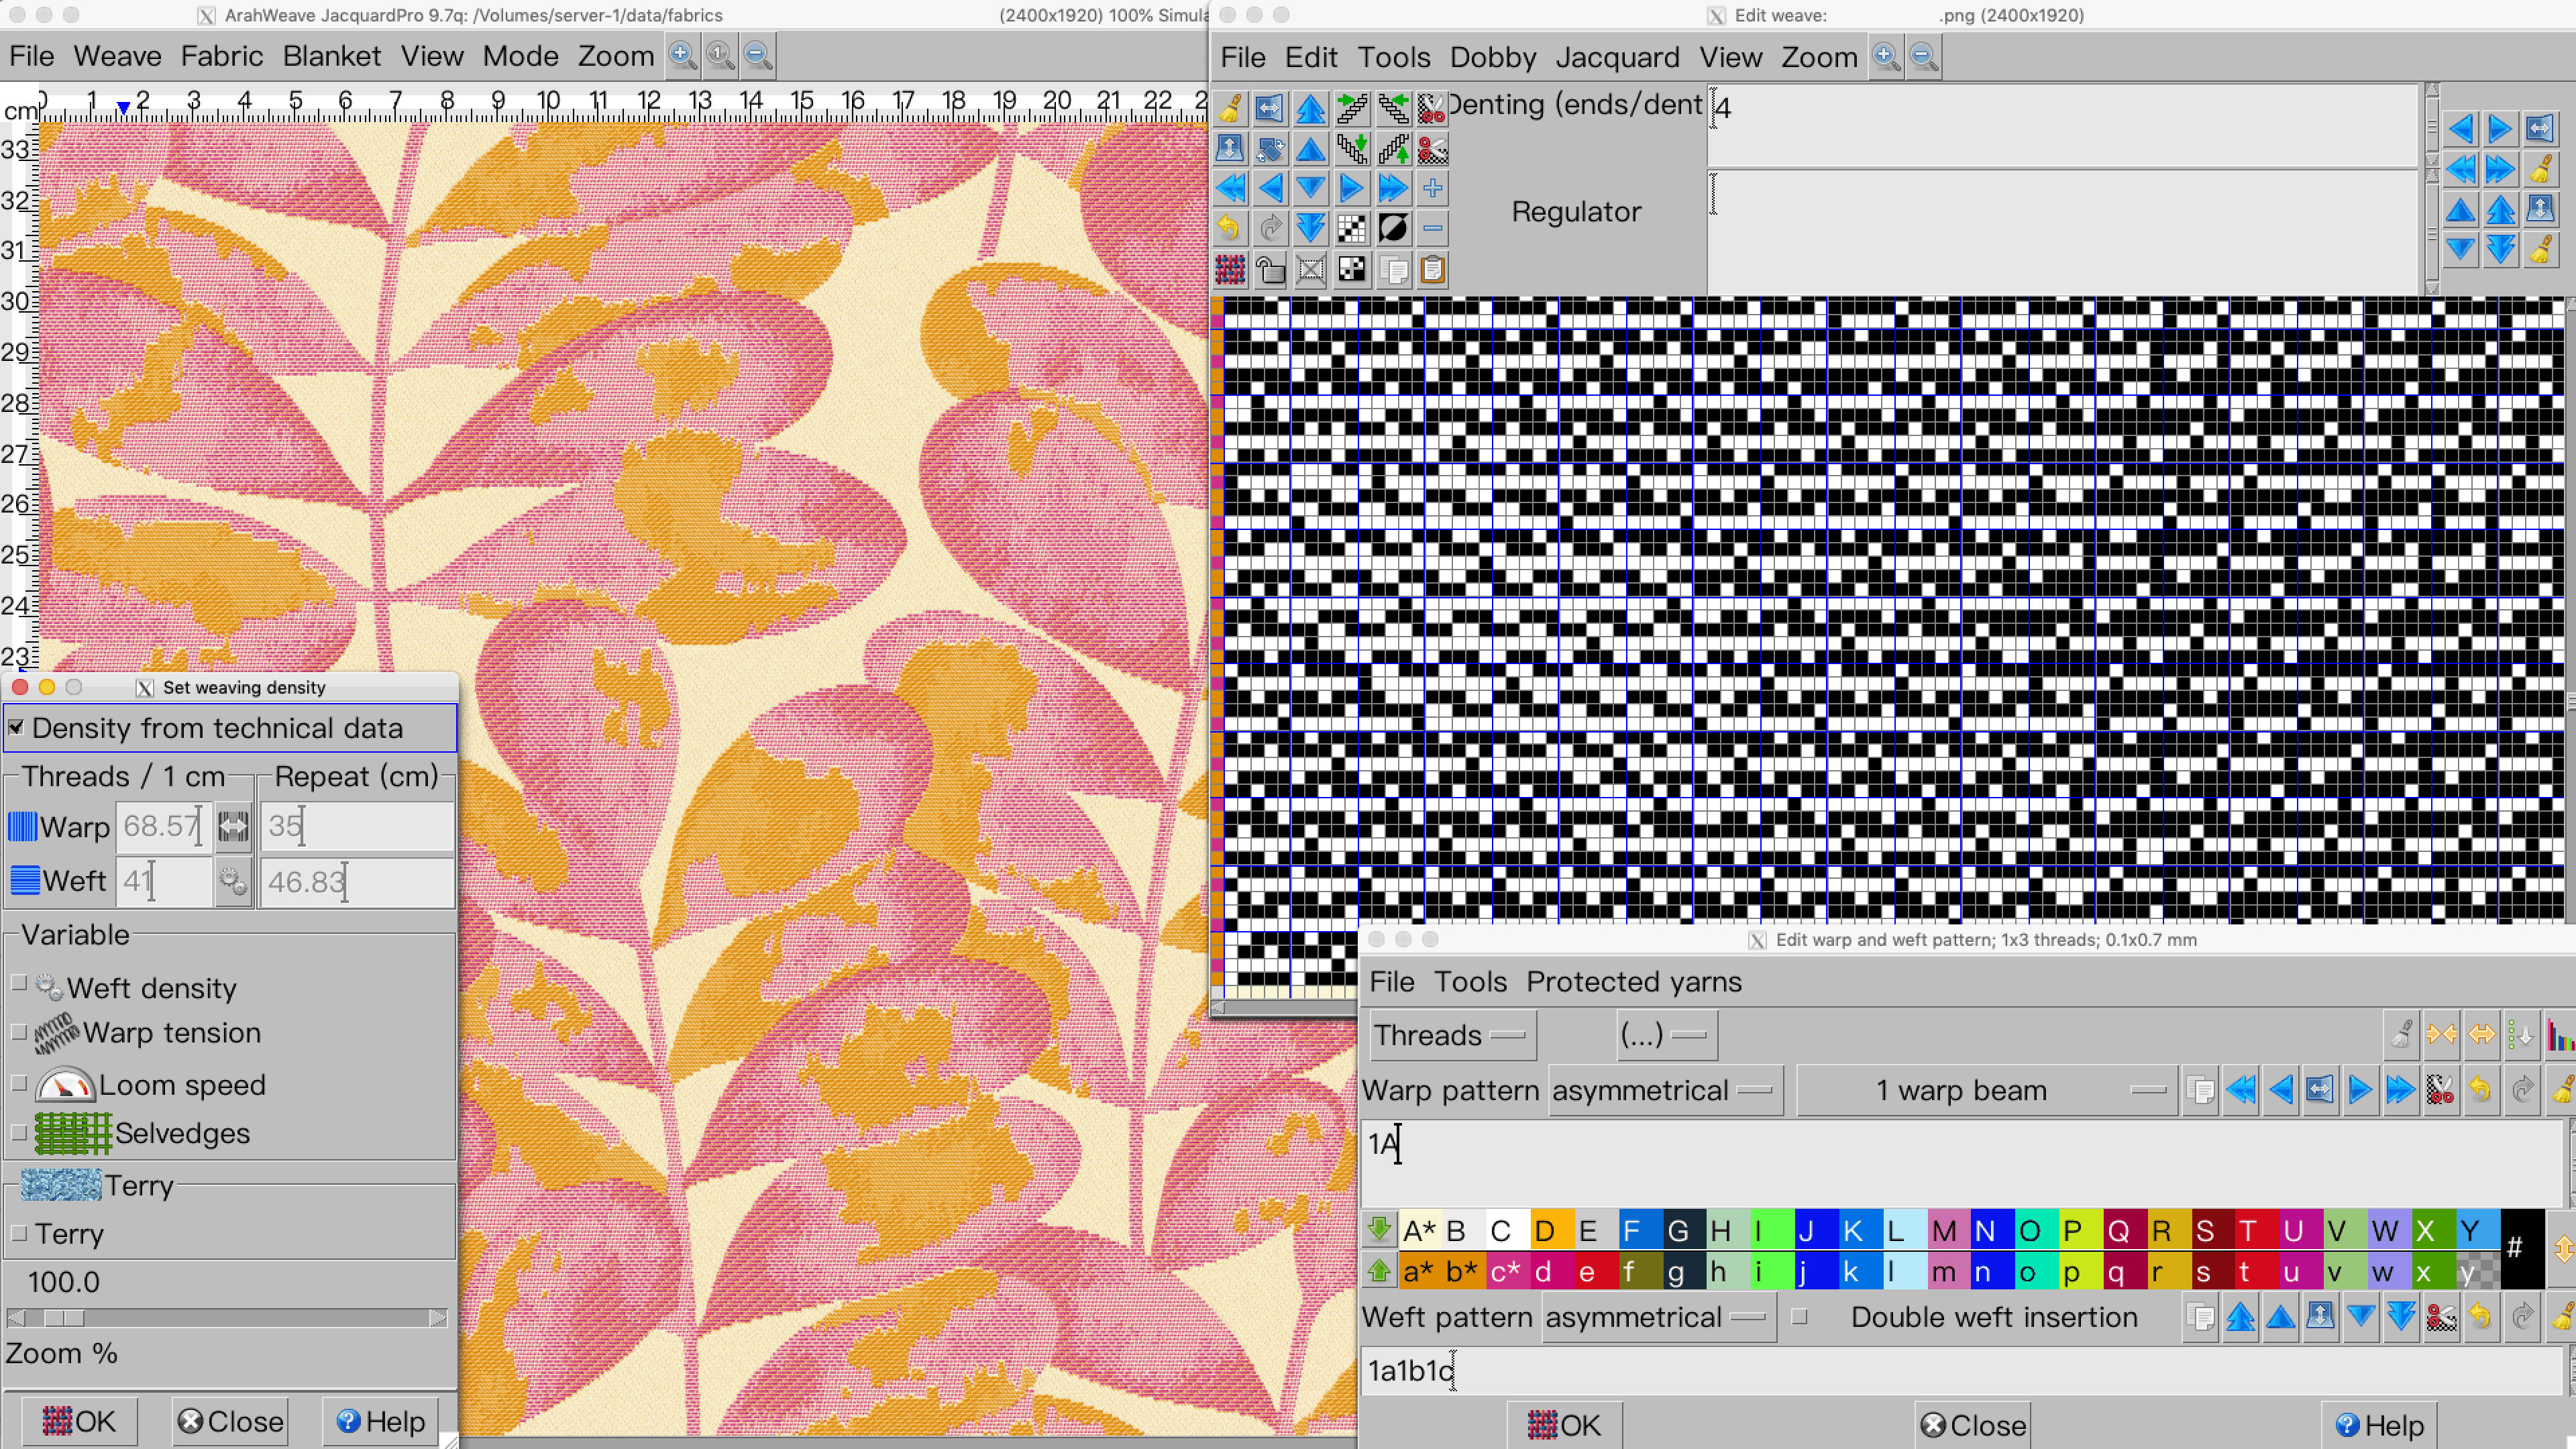The image size is (2576, 1449).
Task: Click Close in Set weaving density dialog
Action: (231, 1421)
